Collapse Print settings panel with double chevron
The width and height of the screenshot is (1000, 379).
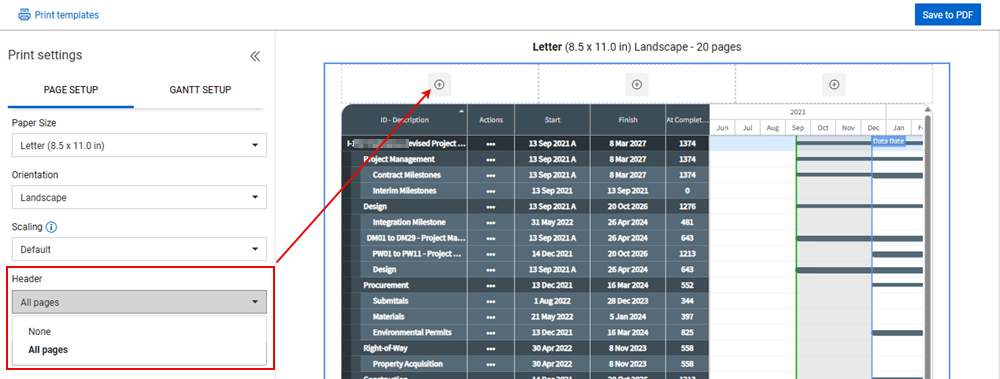coord(255,56)
